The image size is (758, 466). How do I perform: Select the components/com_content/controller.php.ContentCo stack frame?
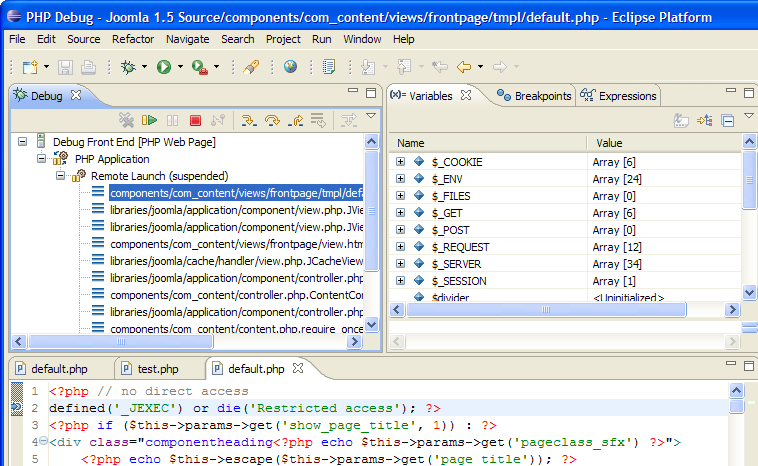236,295
